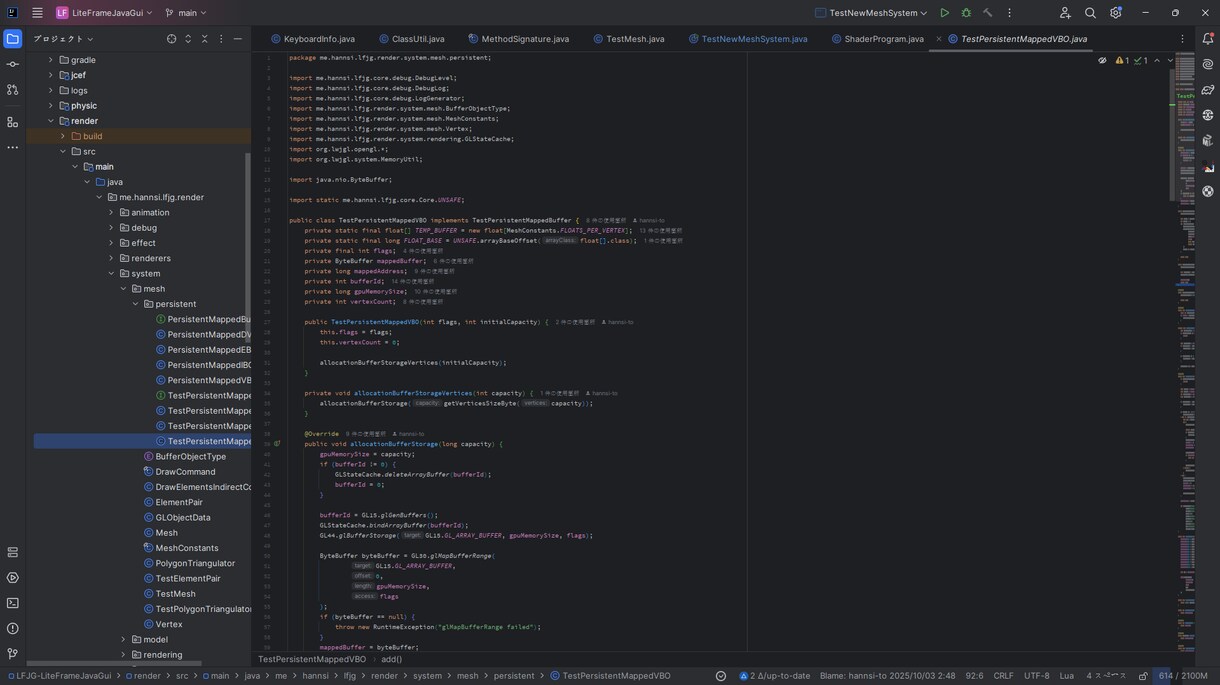Image resolution: width=1220 pixels, height=685 pixels.
Task: Open MeshConstants in project tree
Action: click(186, 548)
